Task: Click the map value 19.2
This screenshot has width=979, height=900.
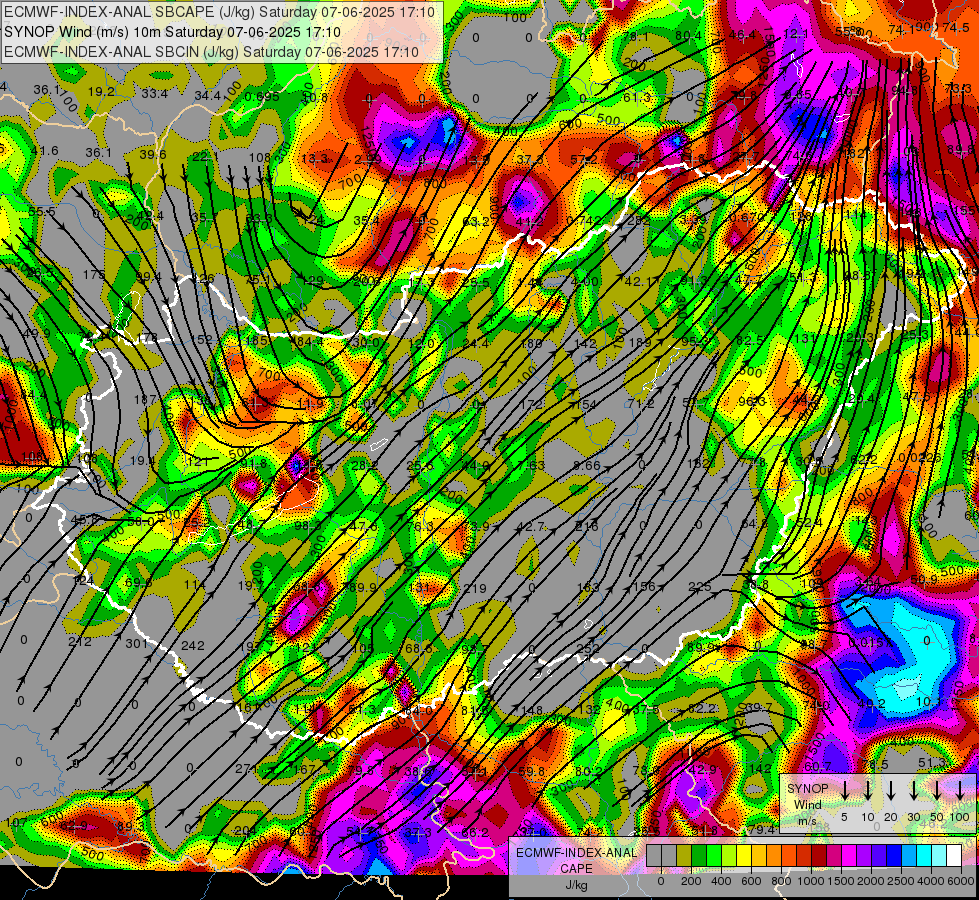Action: 101,92
